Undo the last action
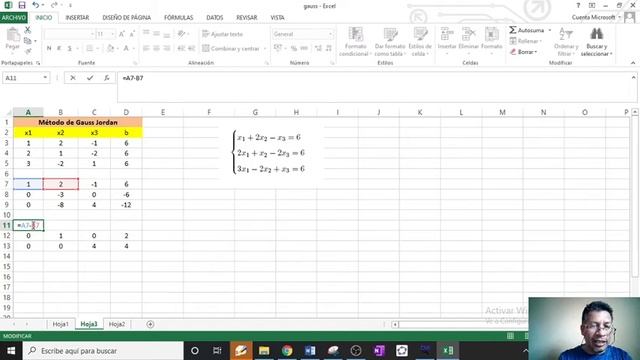640x360 pixels. (x=36, y=5)
